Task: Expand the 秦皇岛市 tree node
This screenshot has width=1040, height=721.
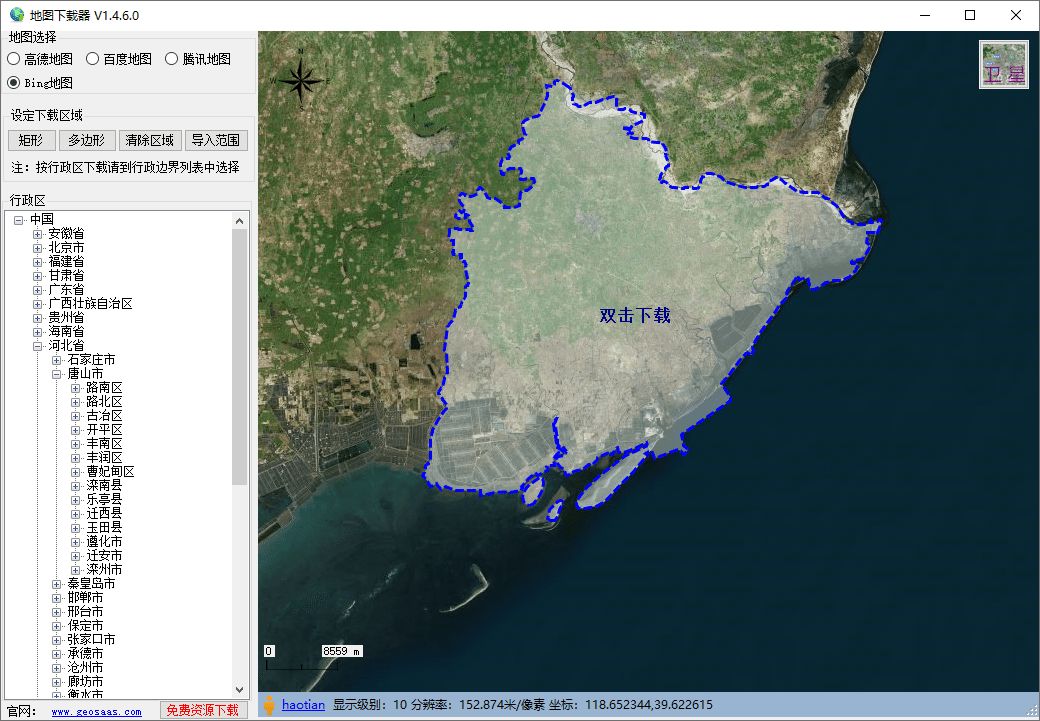Action: point(56,584)
